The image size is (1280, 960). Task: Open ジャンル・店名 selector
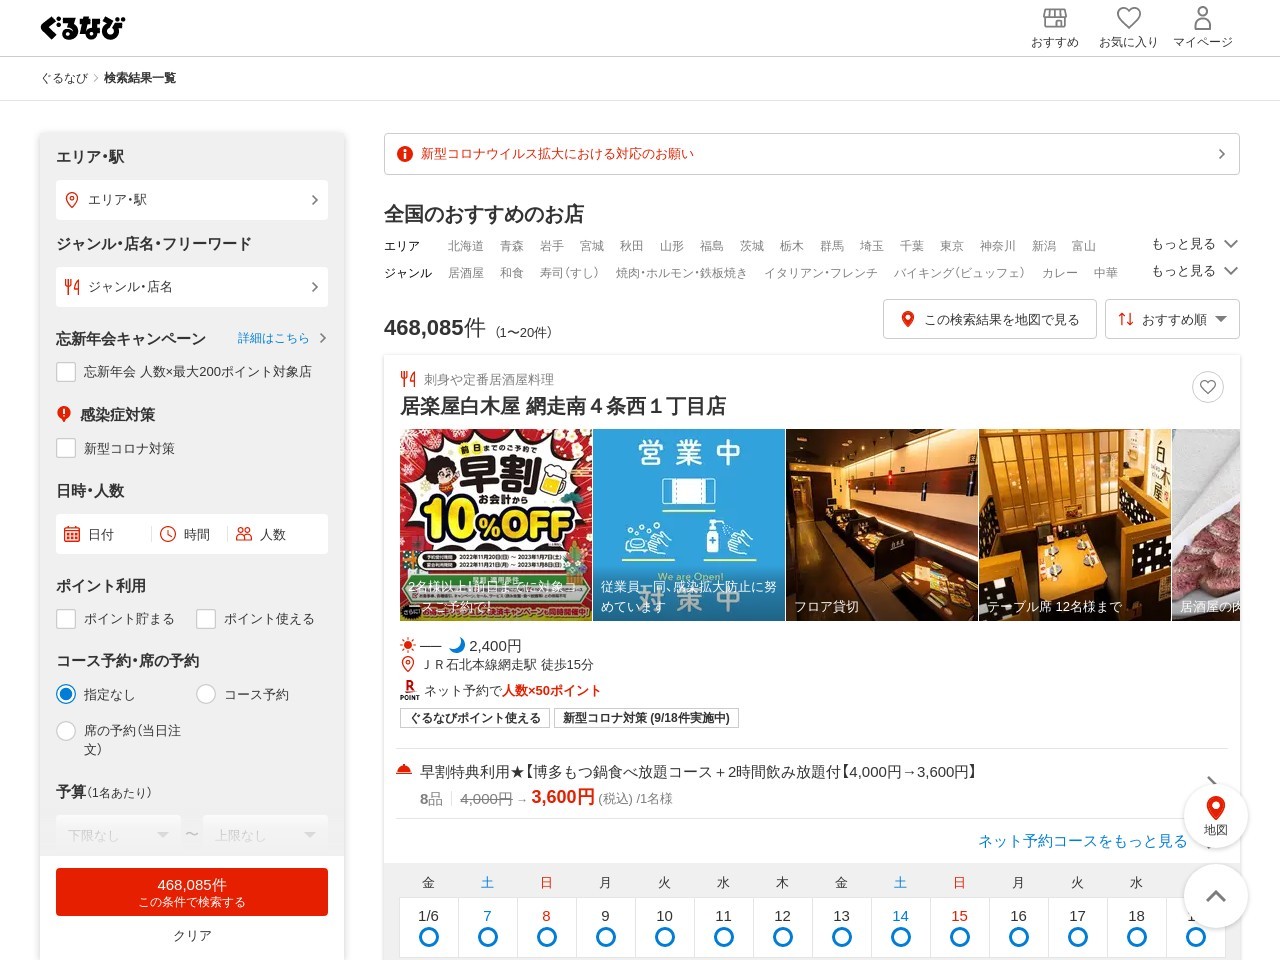click(192, 287)
